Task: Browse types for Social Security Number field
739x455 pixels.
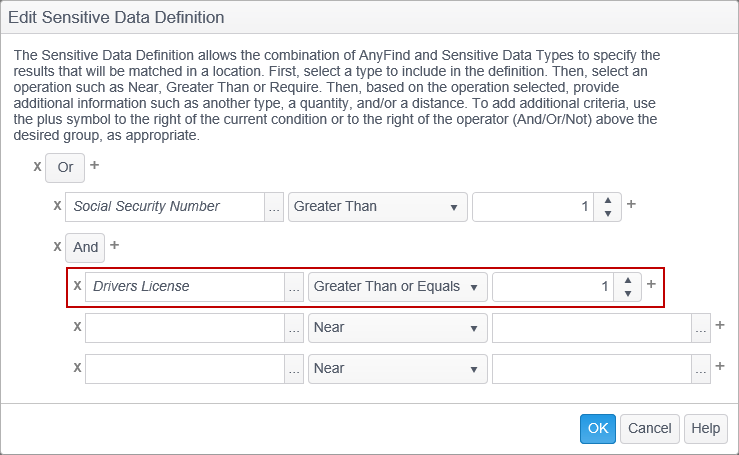Action: coord(274,207)
